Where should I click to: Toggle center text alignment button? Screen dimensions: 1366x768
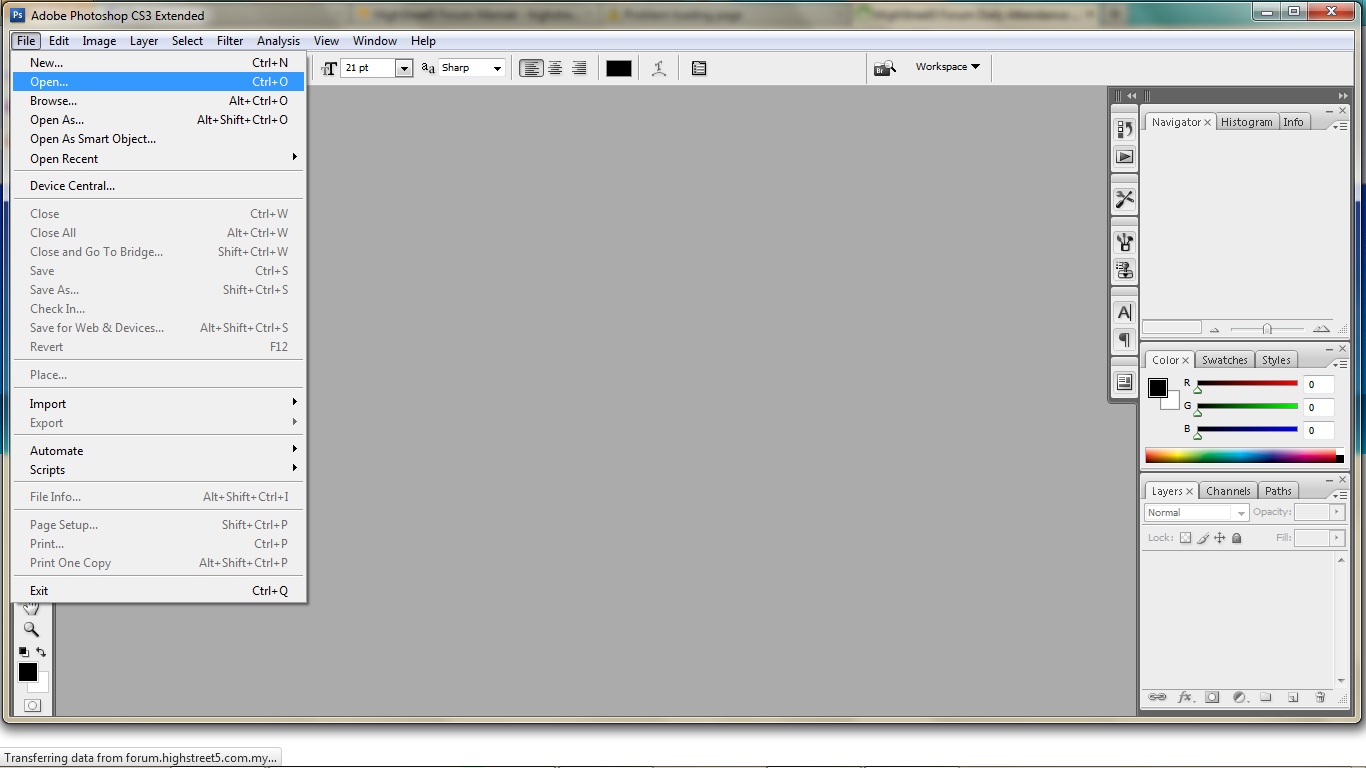click(x=555, y=68)
